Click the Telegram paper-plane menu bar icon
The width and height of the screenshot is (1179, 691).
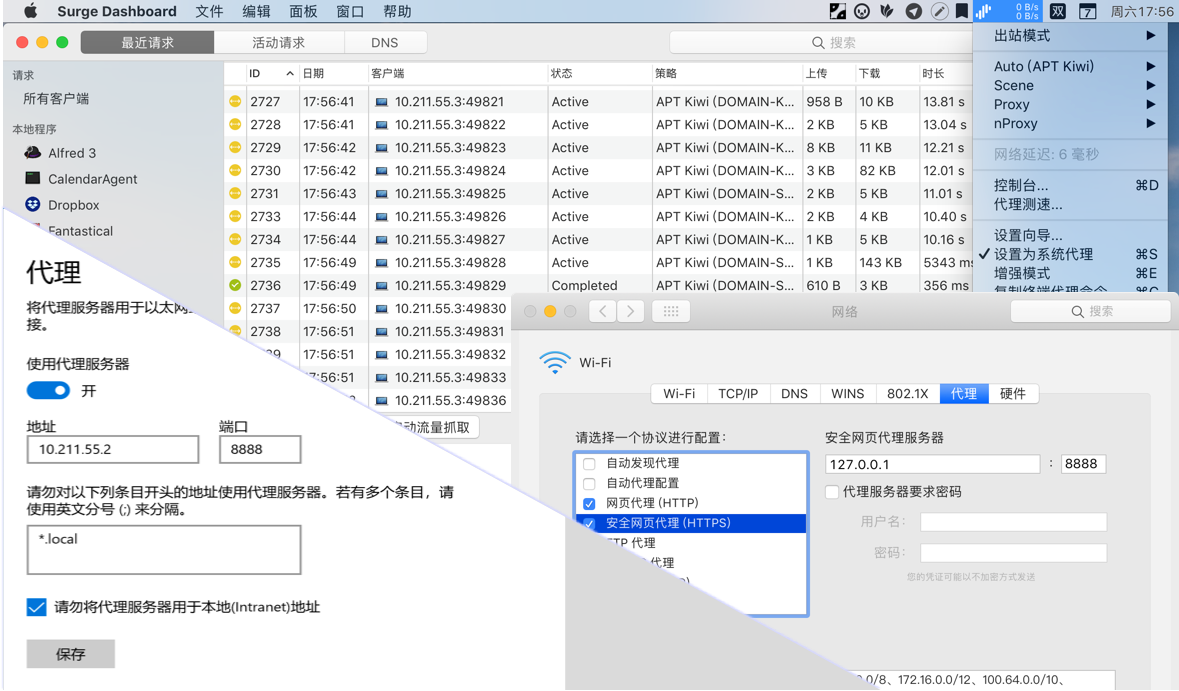click(x=914, y=11)
